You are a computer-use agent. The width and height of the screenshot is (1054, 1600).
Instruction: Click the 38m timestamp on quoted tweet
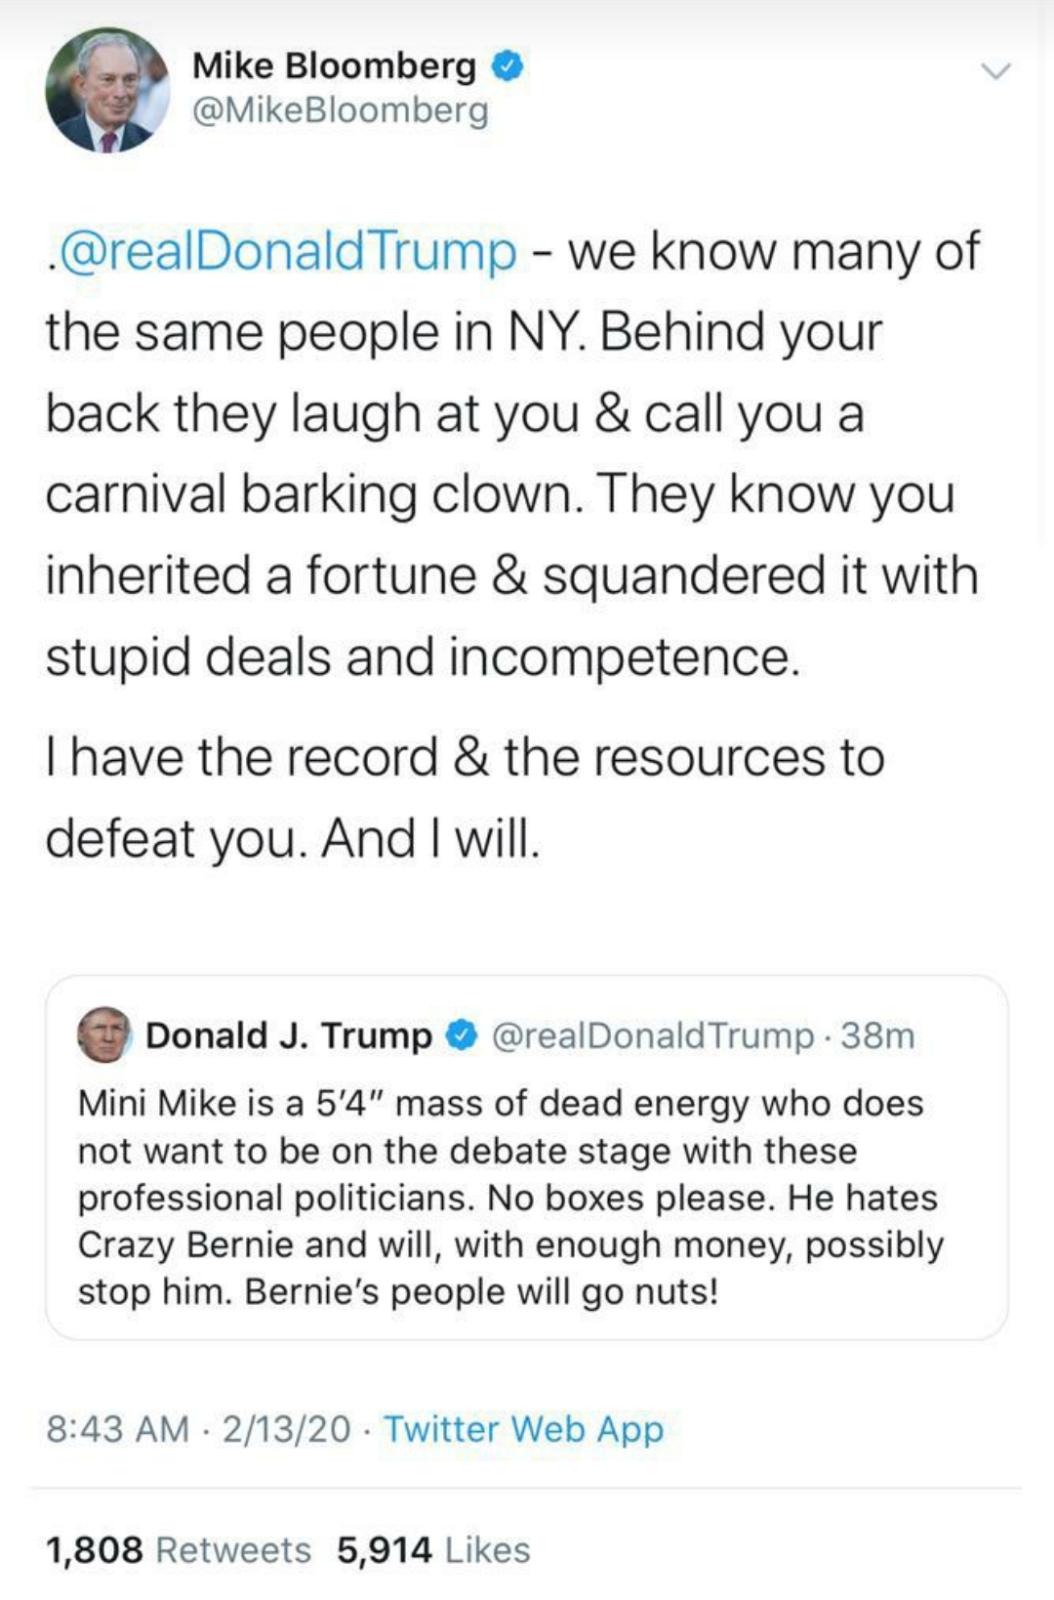coord(877,1035)
